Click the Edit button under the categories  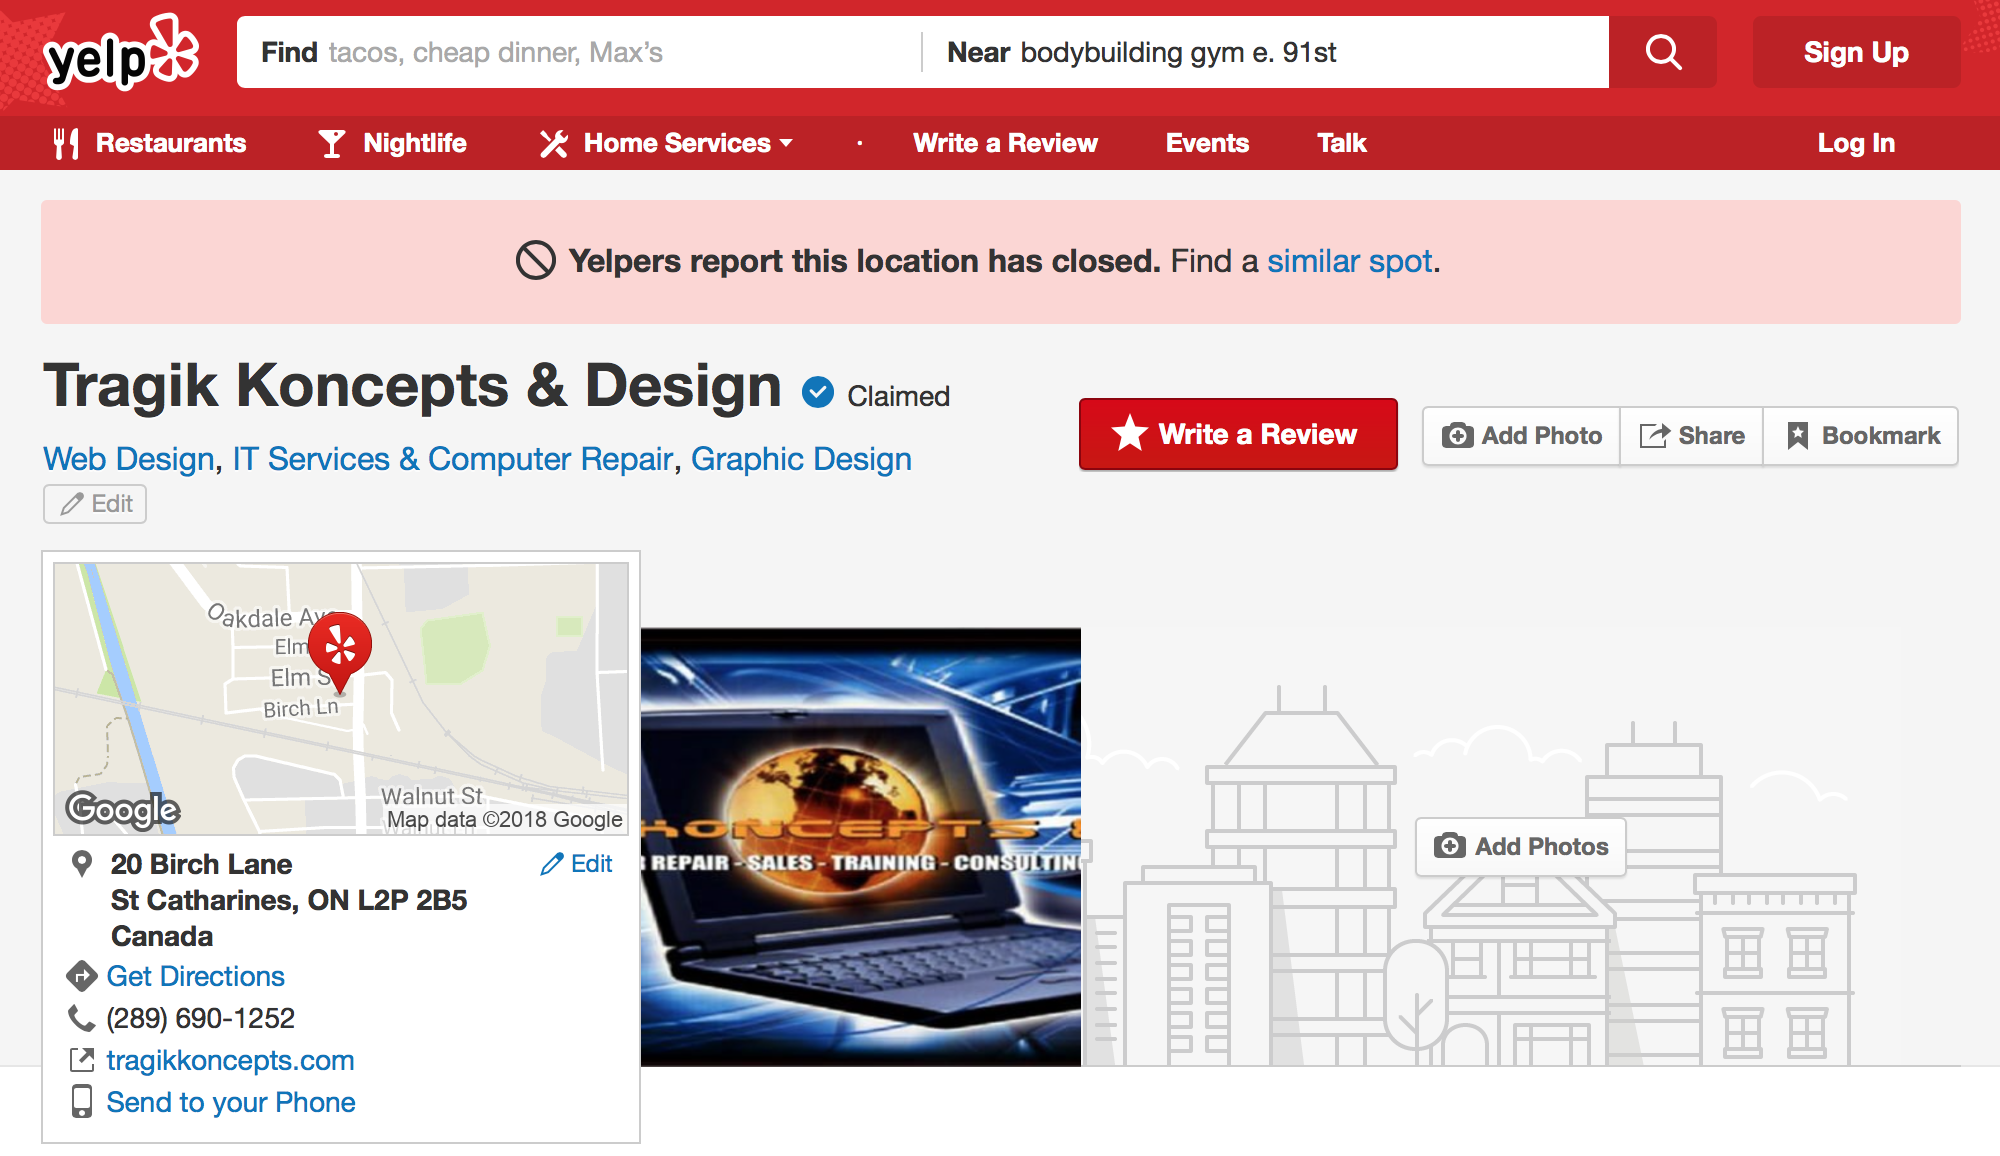click(95, 504)
